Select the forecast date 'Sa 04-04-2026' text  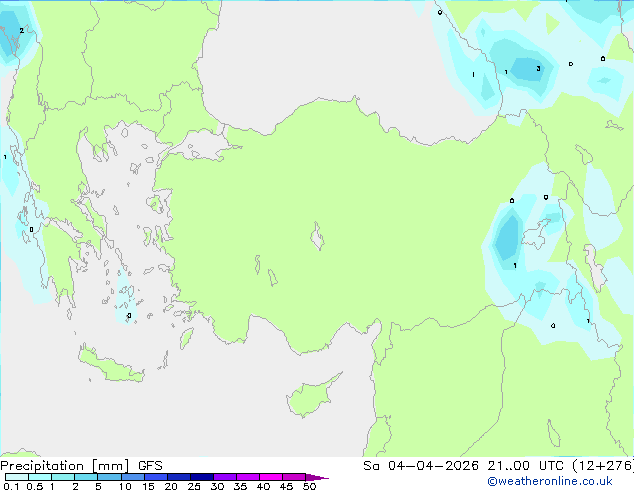pyautogui.click(x=421, y=466)
